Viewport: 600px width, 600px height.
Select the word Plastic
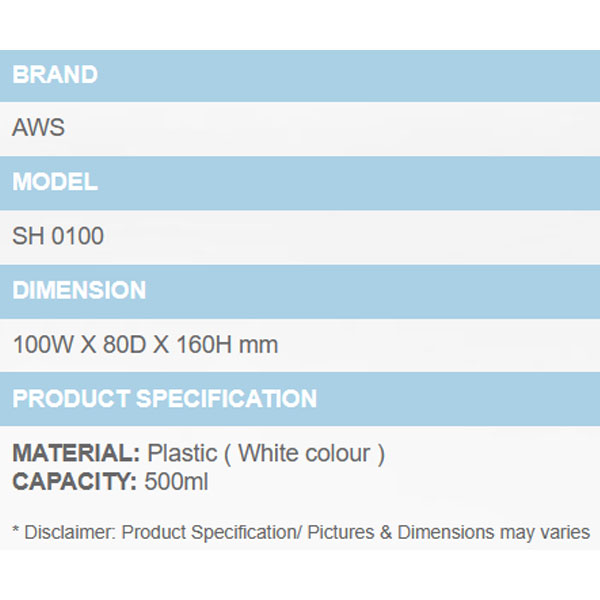pyautogui.click(x=181, y=453)
